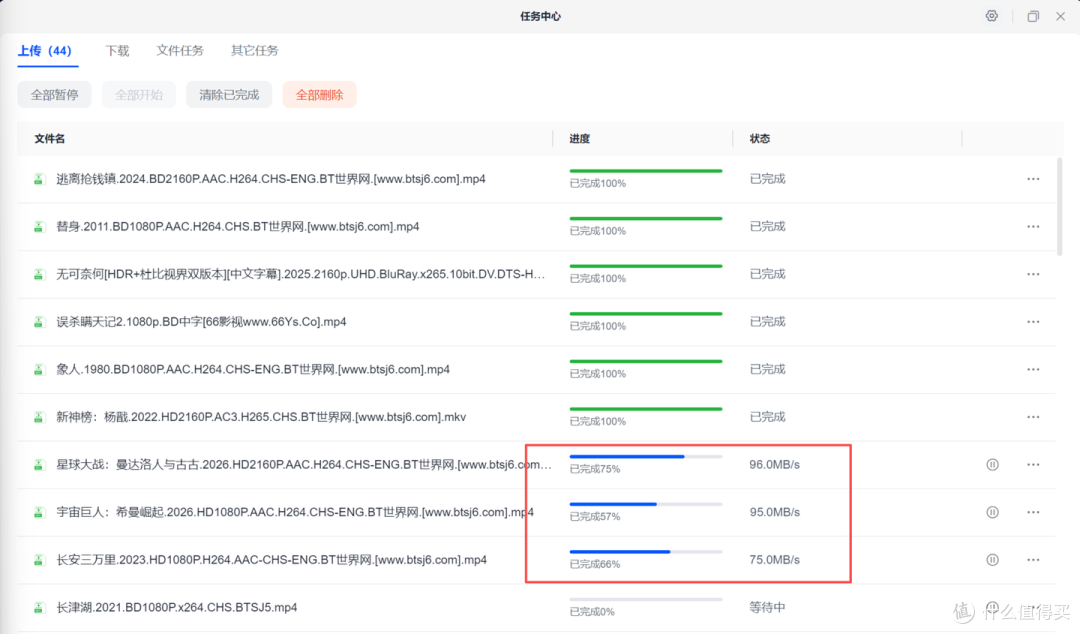
Task: Click file icon of 误杀瞒天记2 upload
Action: click(x=39, y=322)
